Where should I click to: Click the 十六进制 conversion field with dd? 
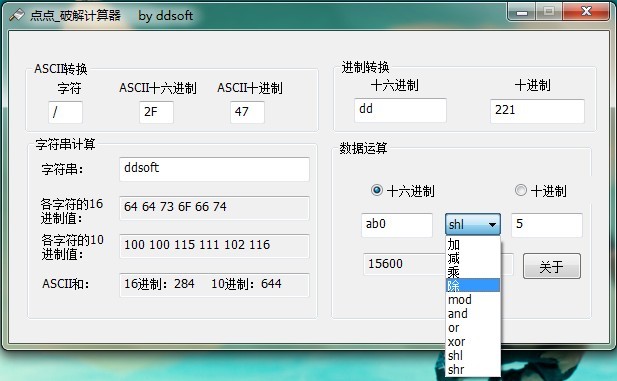[400, 110]
